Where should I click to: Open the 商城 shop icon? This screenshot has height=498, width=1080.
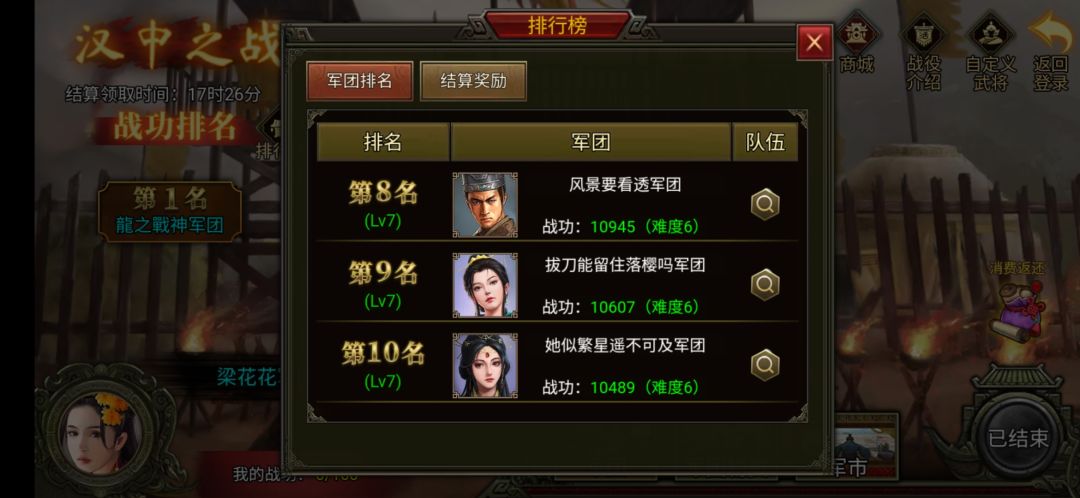[858, 45]
